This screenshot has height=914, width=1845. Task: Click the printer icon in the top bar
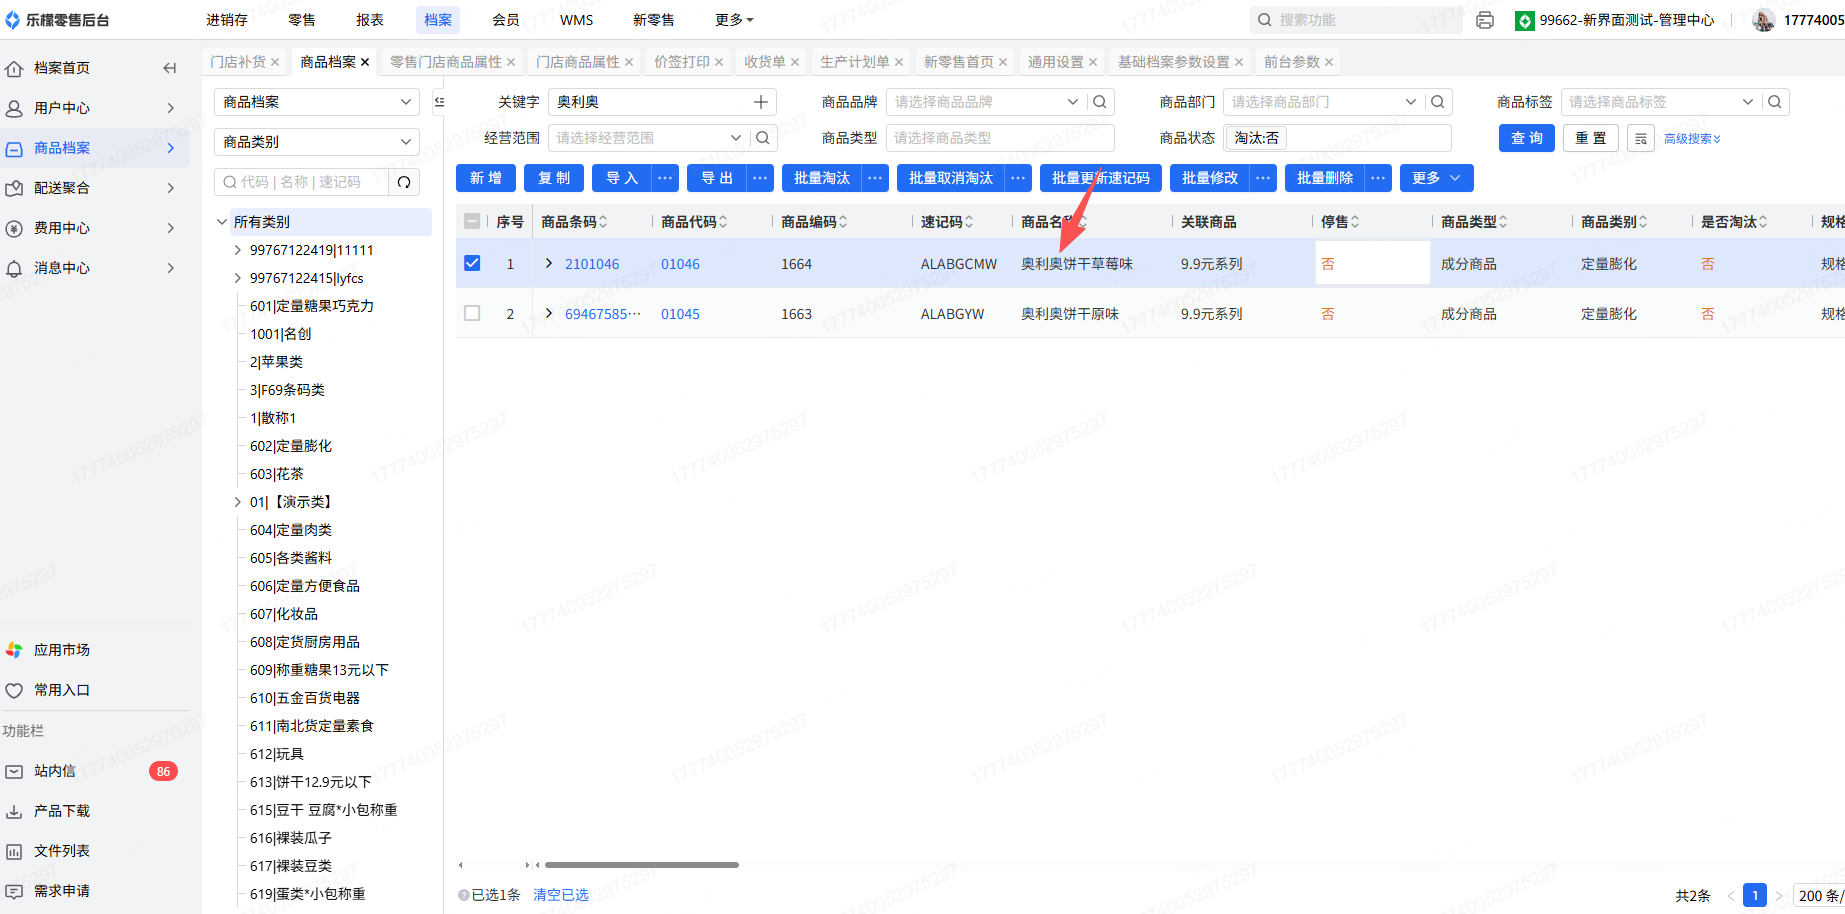1485,20
